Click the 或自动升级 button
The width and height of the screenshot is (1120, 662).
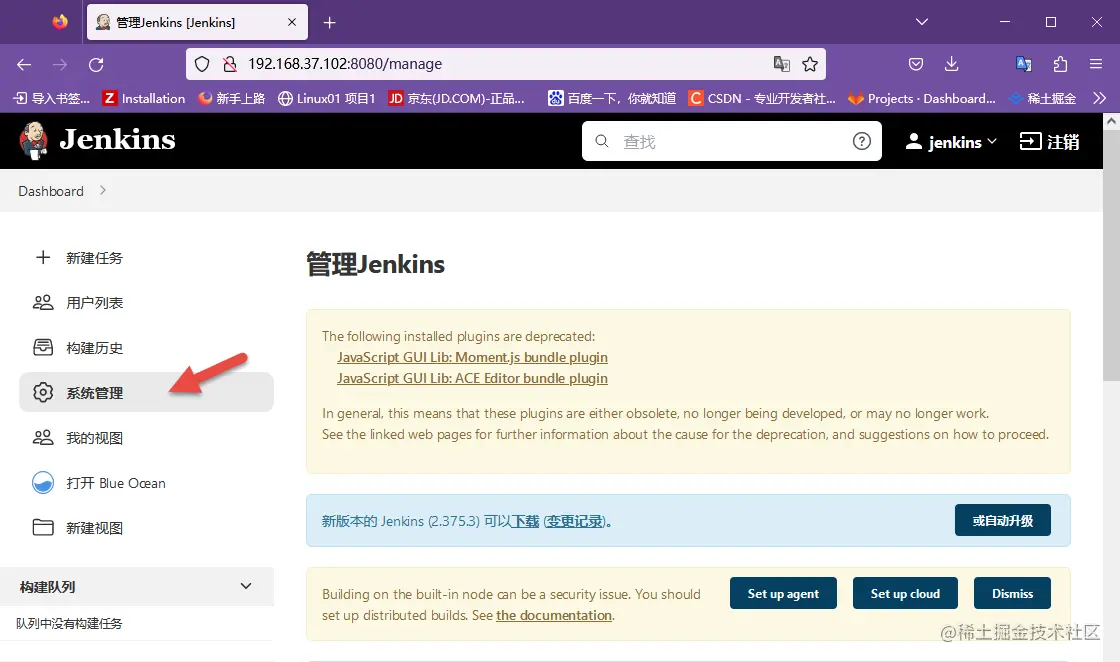tap(1003, 521)
